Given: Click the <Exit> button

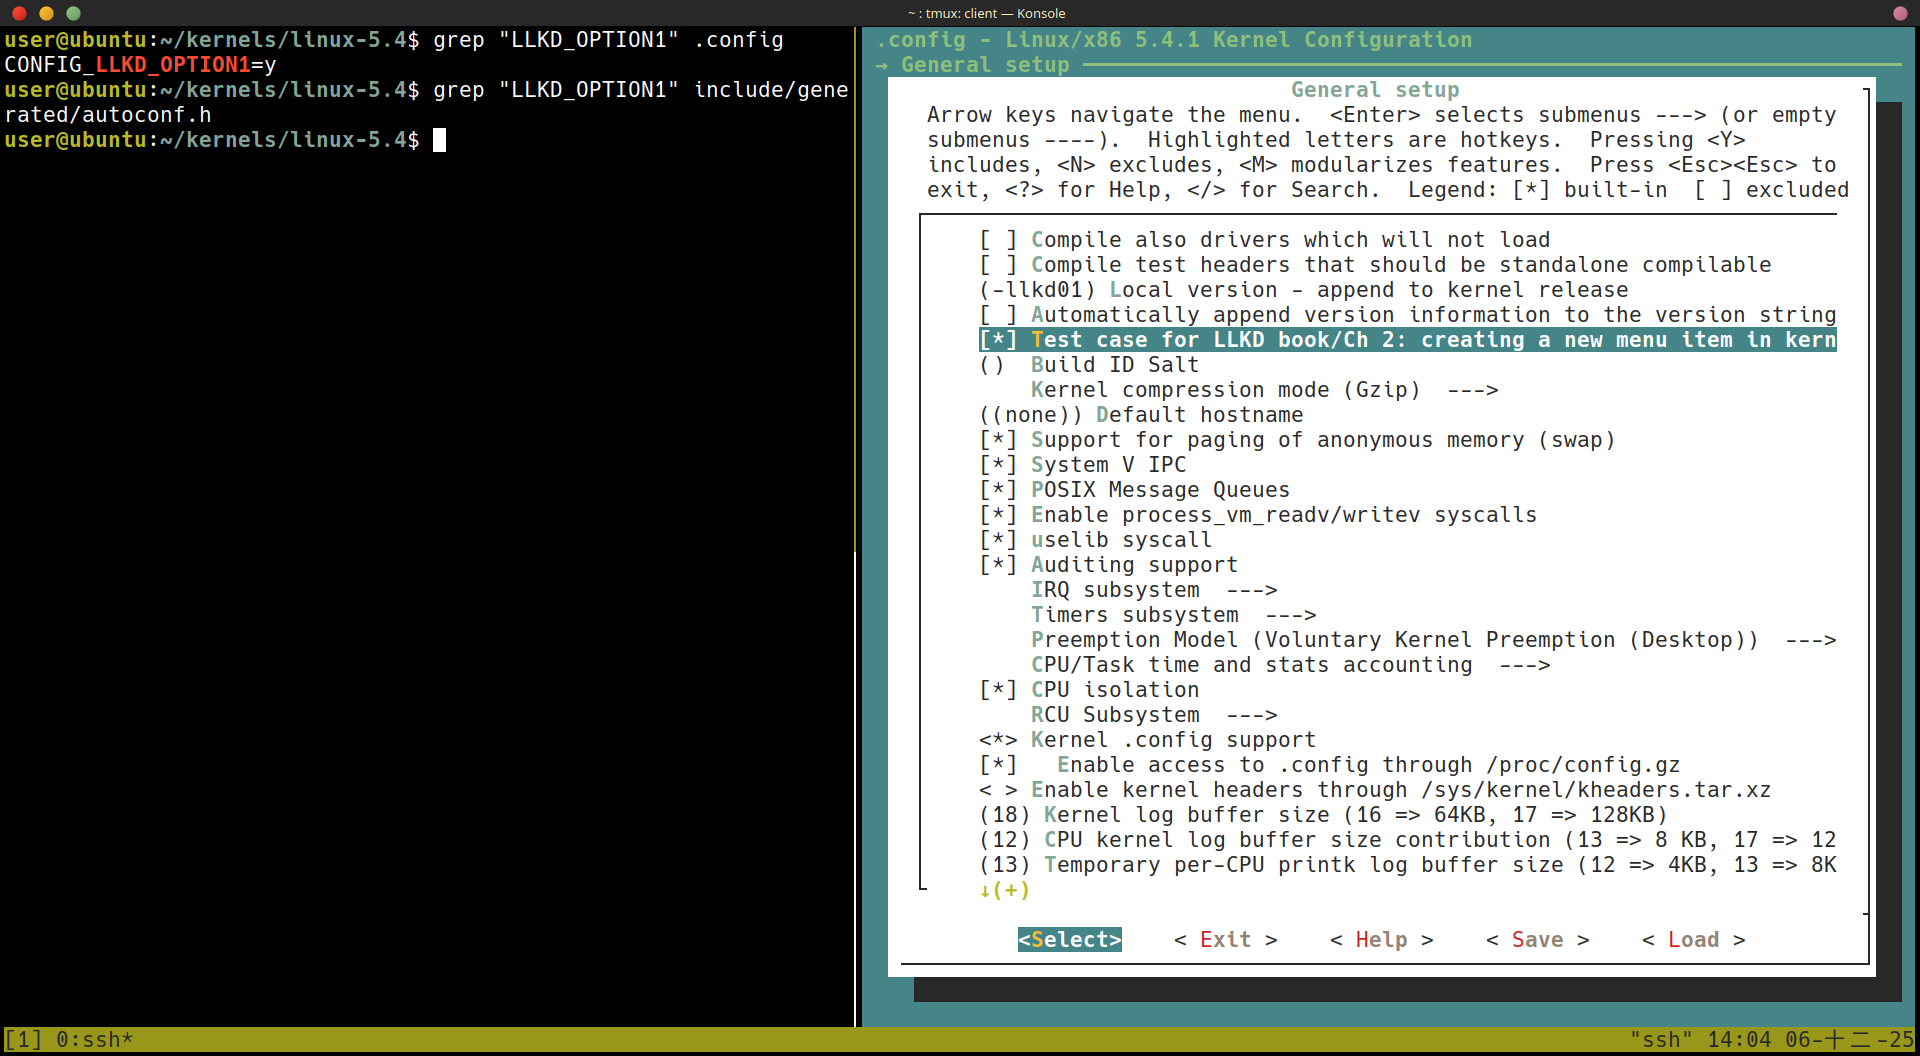Looking at the screenshot, I should click(1224, 939).
